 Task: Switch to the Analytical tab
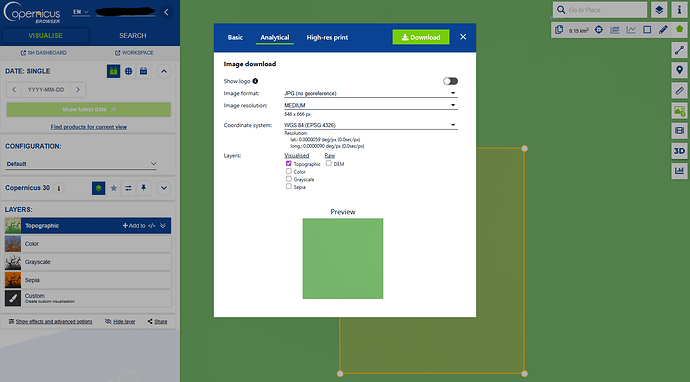click(275, 37)
